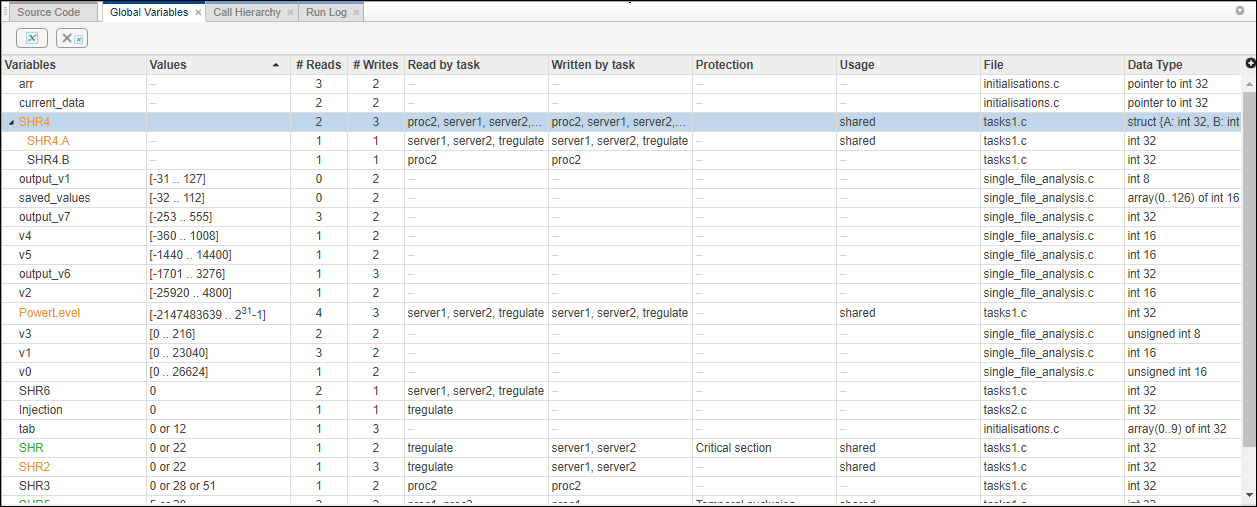Sort by the Protection column header

[x=724, y=65]
